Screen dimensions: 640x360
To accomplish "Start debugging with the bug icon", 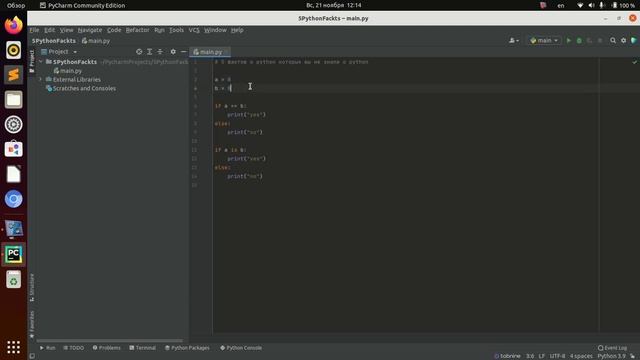I will coord(579,40).
